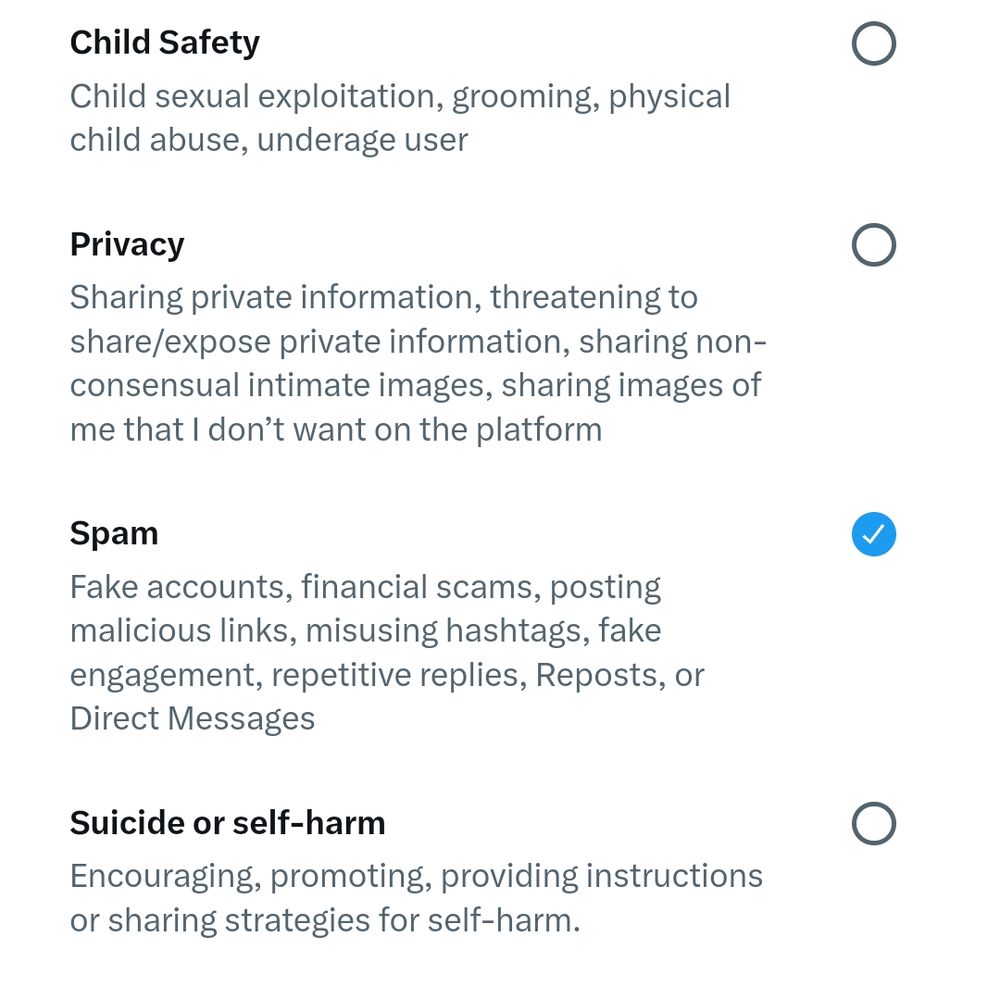Deselect the checked Spam radio button
1000x1000 pixels.
[x=874, y=534]
